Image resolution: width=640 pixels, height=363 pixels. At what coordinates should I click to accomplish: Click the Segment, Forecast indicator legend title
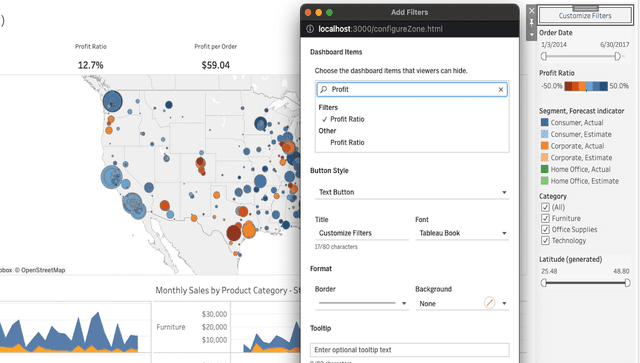(x=582, y=111)
